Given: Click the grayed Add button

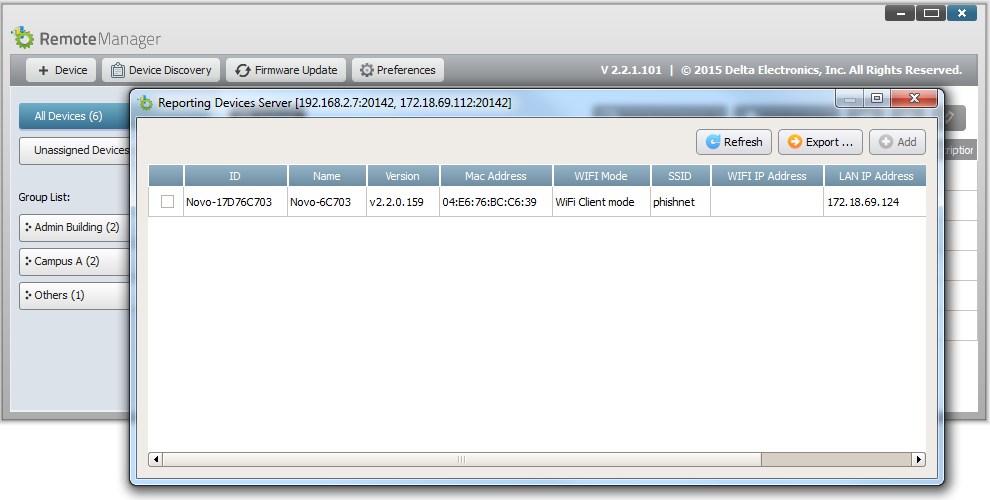Looking at the screenshot, I should [897, 142].
